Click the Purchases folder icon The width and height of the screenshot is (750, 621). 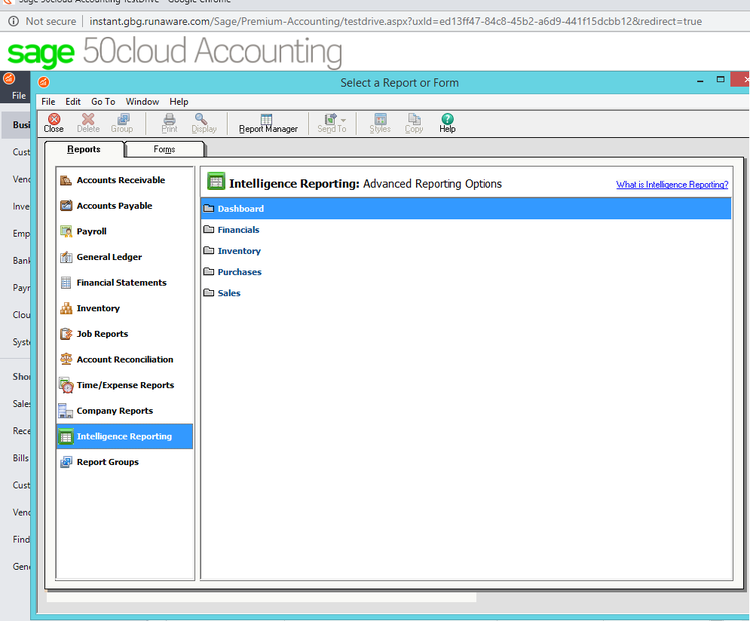point(209,271)
